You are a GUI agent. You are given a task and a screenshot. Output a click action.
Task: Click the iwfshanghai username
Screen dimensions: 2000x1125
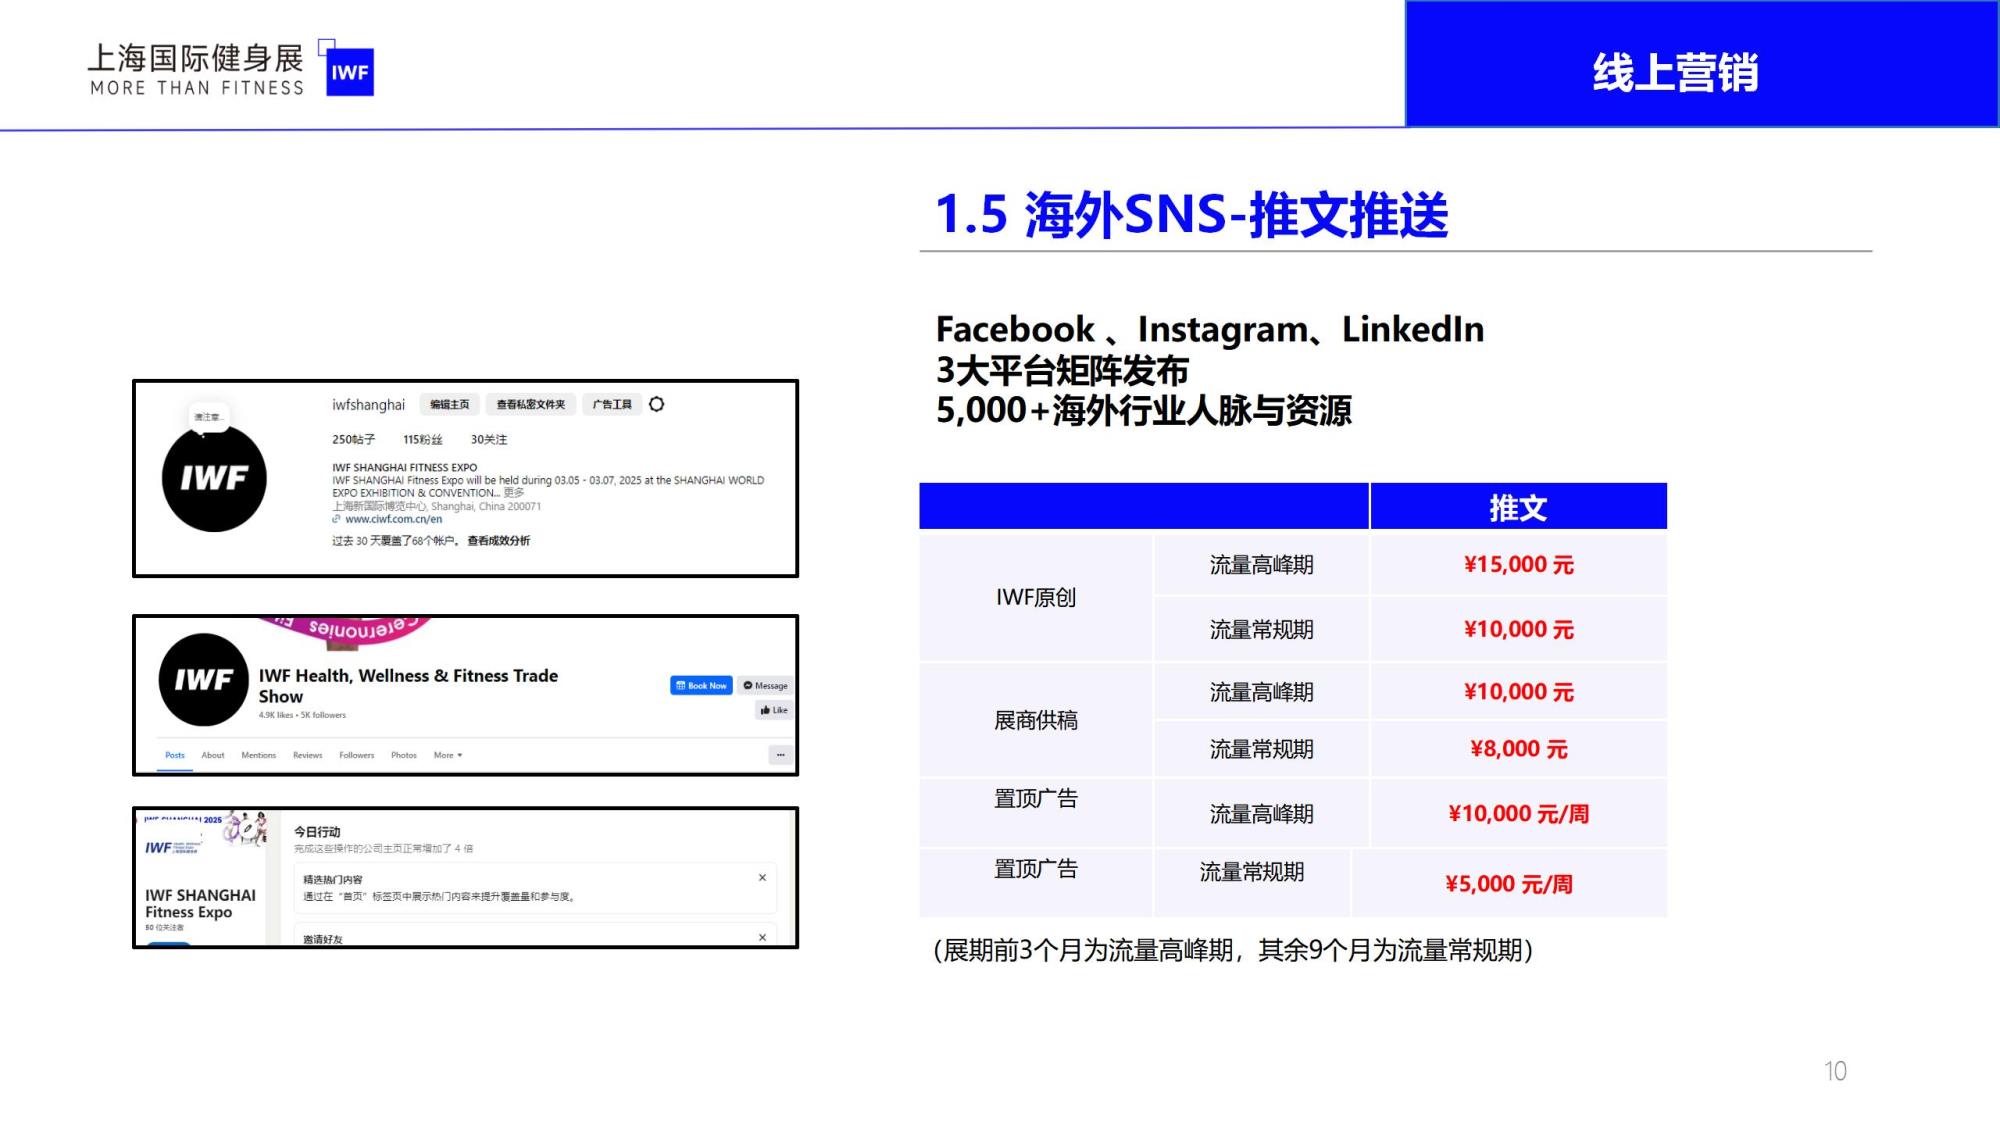pos(369,404)
